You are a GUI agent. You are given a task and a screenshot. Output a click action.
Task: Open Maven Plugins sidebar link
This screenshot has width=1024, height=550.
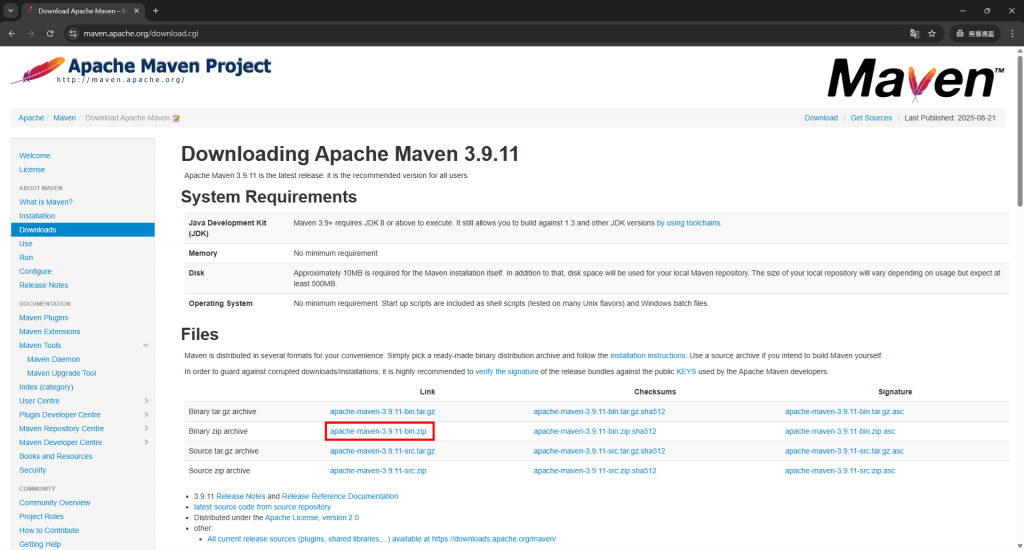pyautogui.click(x=44, y=317)
